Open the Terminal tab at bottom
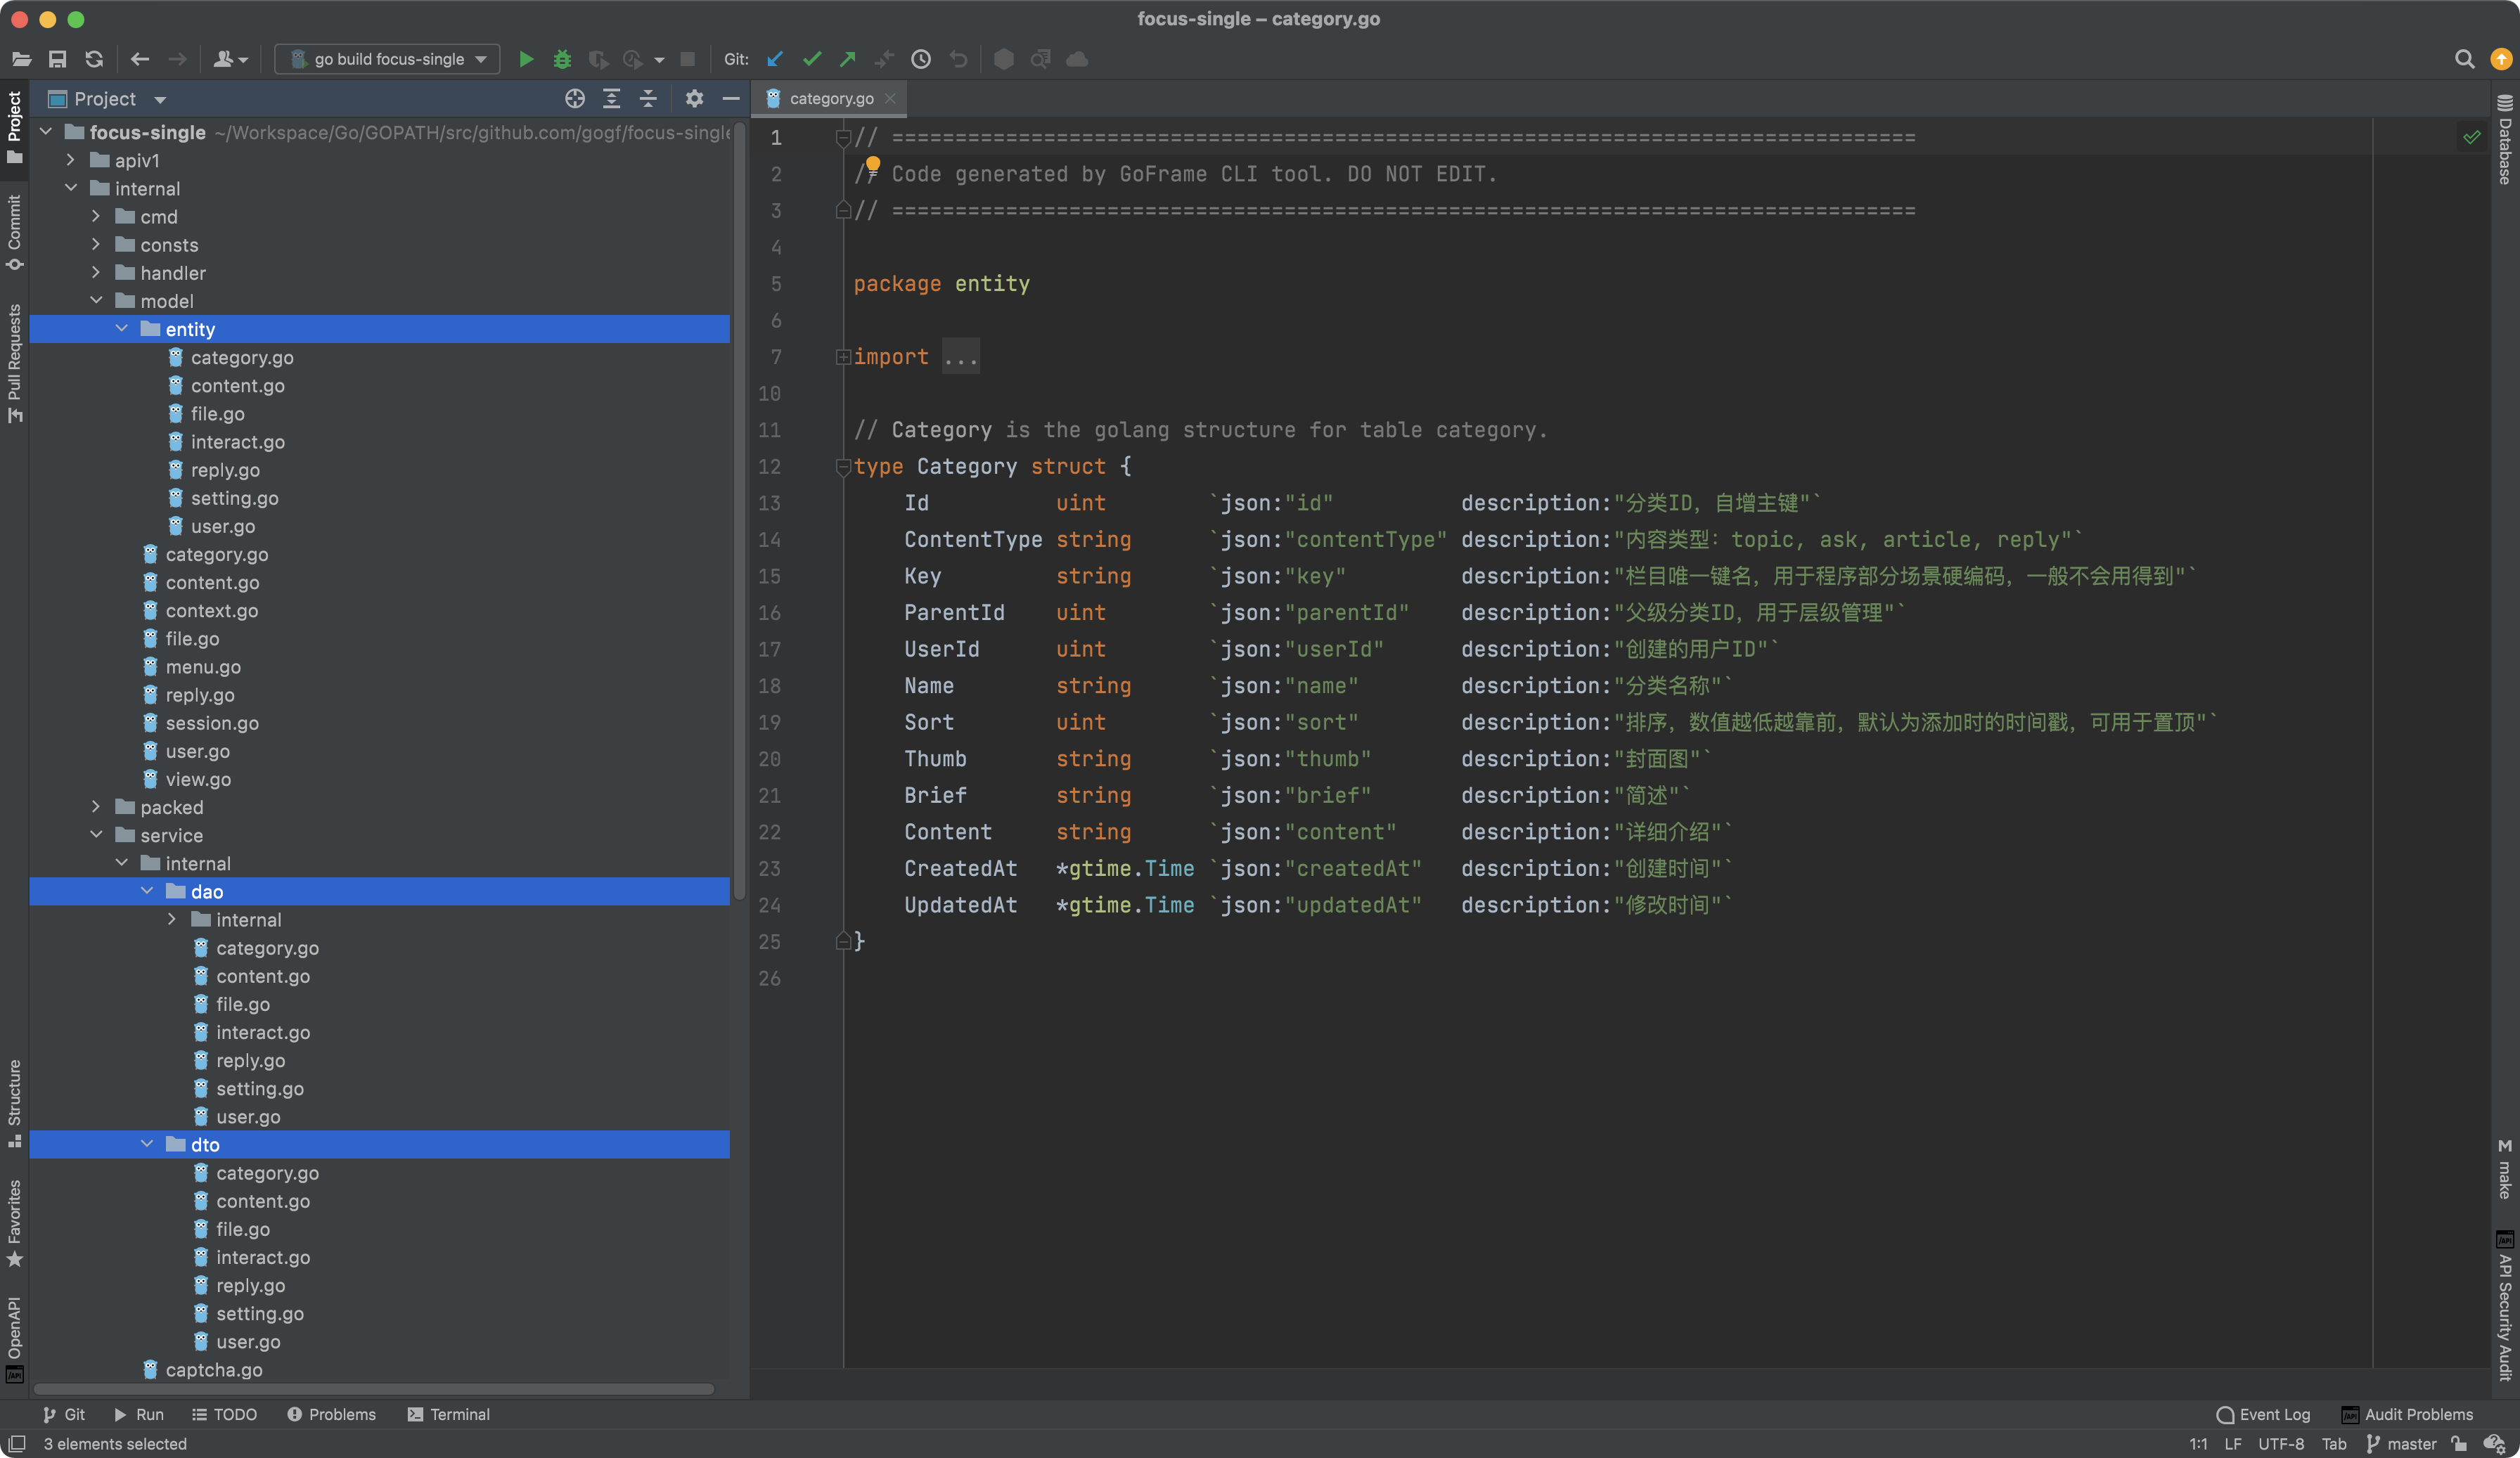Image resolution: width=2520 pixels, height=1458 pixels. (448, 1414)
